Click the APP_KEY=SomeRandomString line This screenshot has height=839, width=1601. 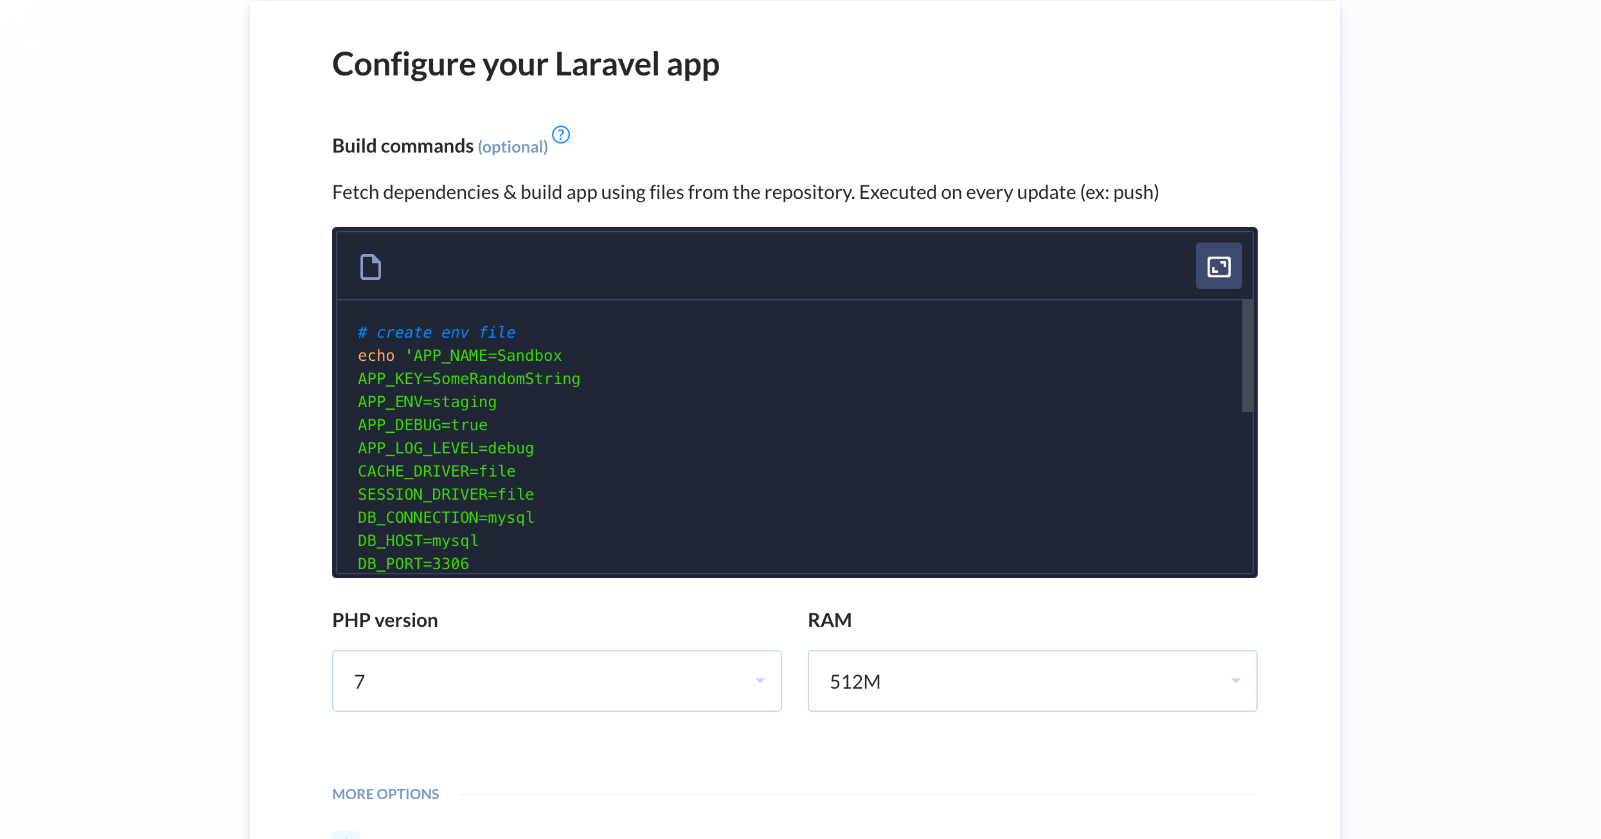tap(469, 379)
